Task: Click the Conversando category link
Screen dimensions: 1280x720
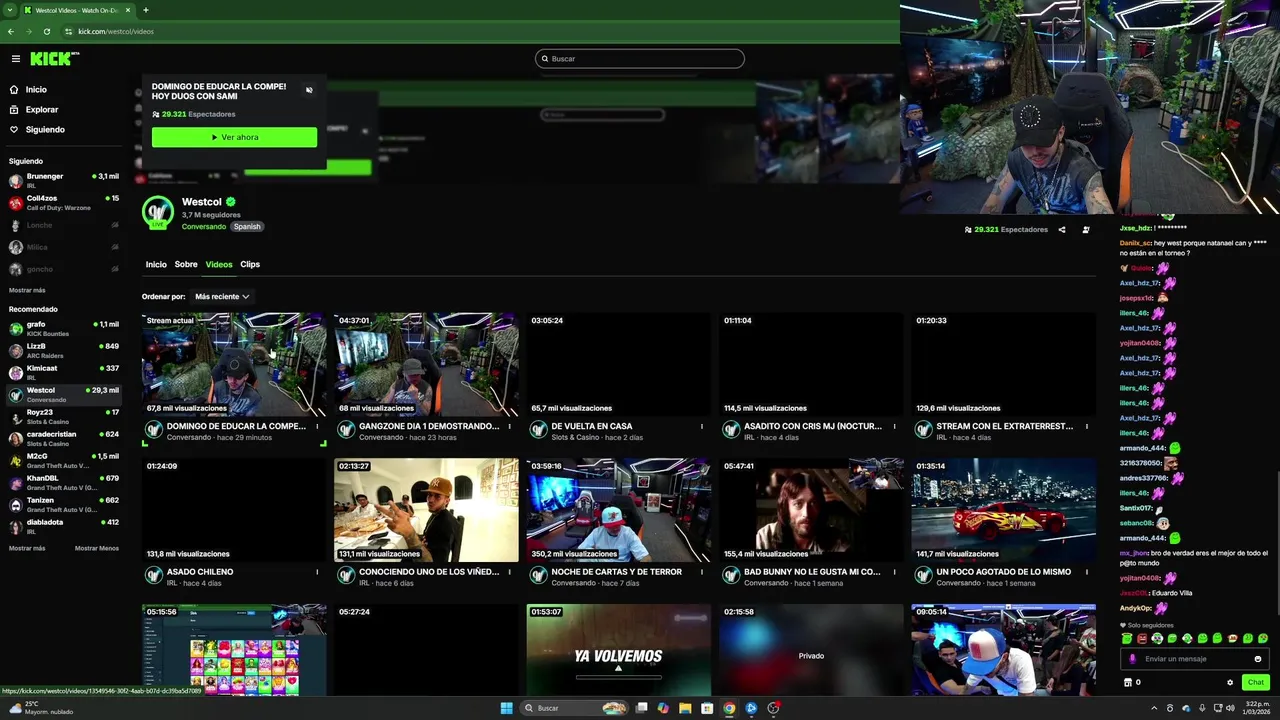Action: 204,227
